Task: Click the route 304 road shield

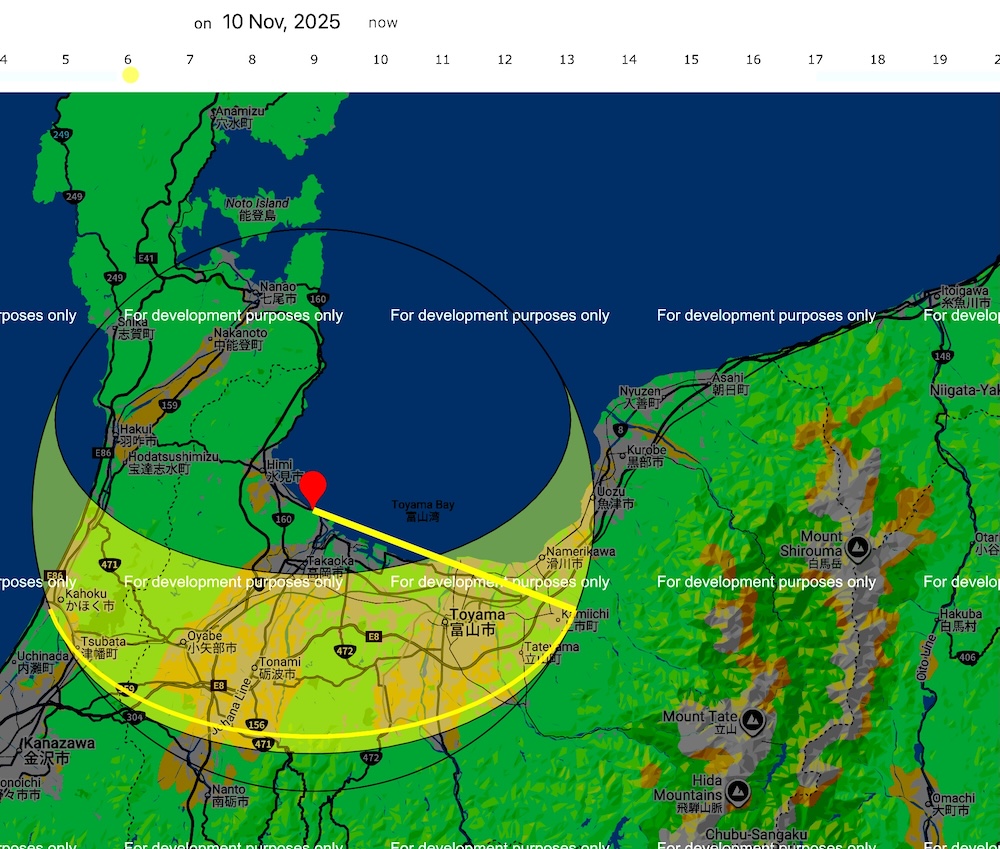Action: [x=133, y=717]
